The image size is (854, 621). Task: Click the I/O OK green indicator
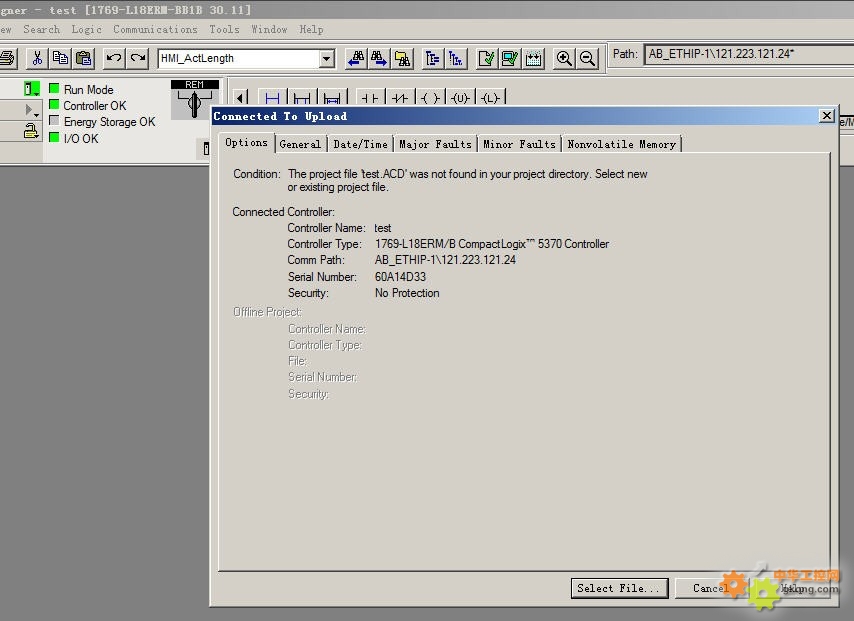54,137
